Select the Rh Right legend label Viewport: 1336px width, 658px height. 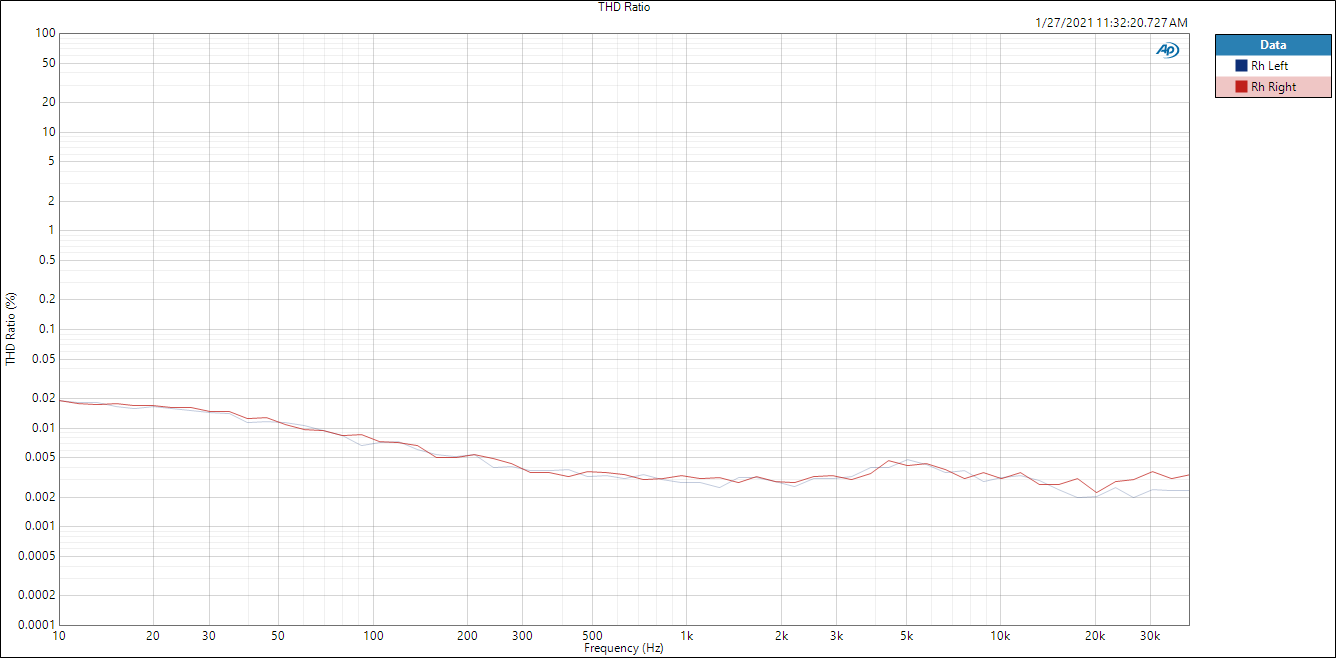point(1273,87)
